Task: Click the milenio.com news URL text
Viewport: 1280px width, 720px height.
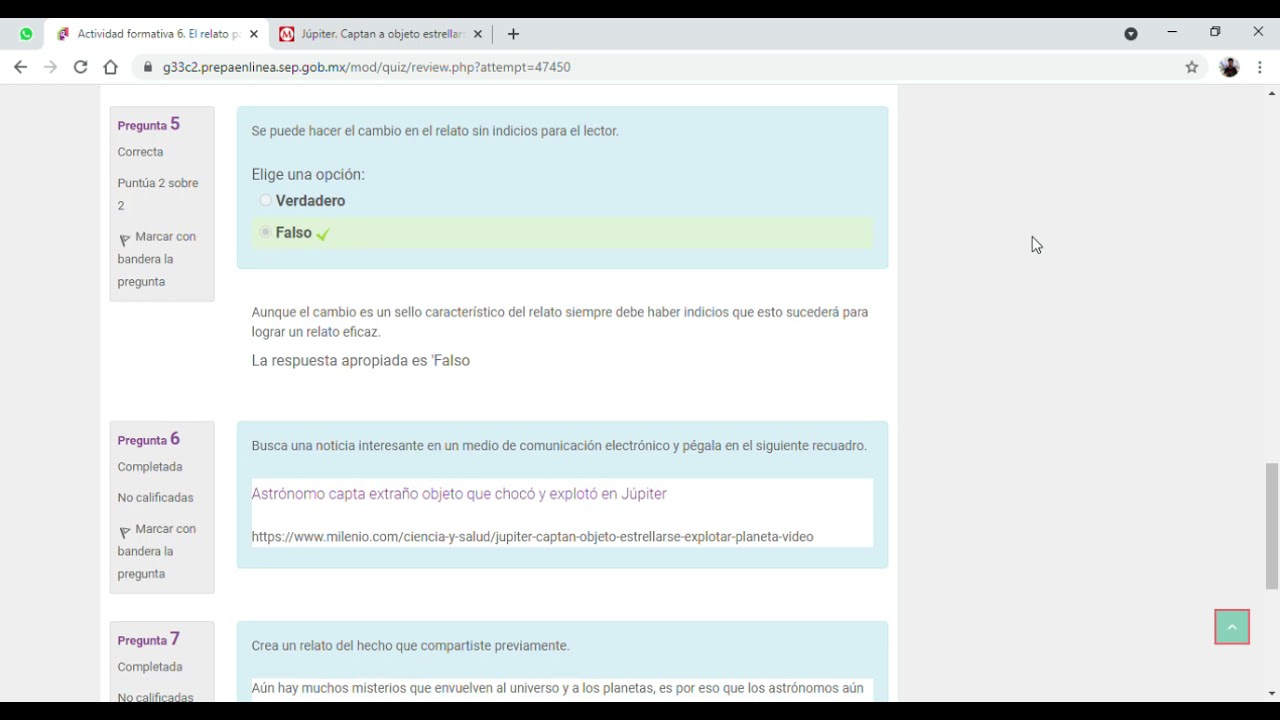Action: click(532, 537)
